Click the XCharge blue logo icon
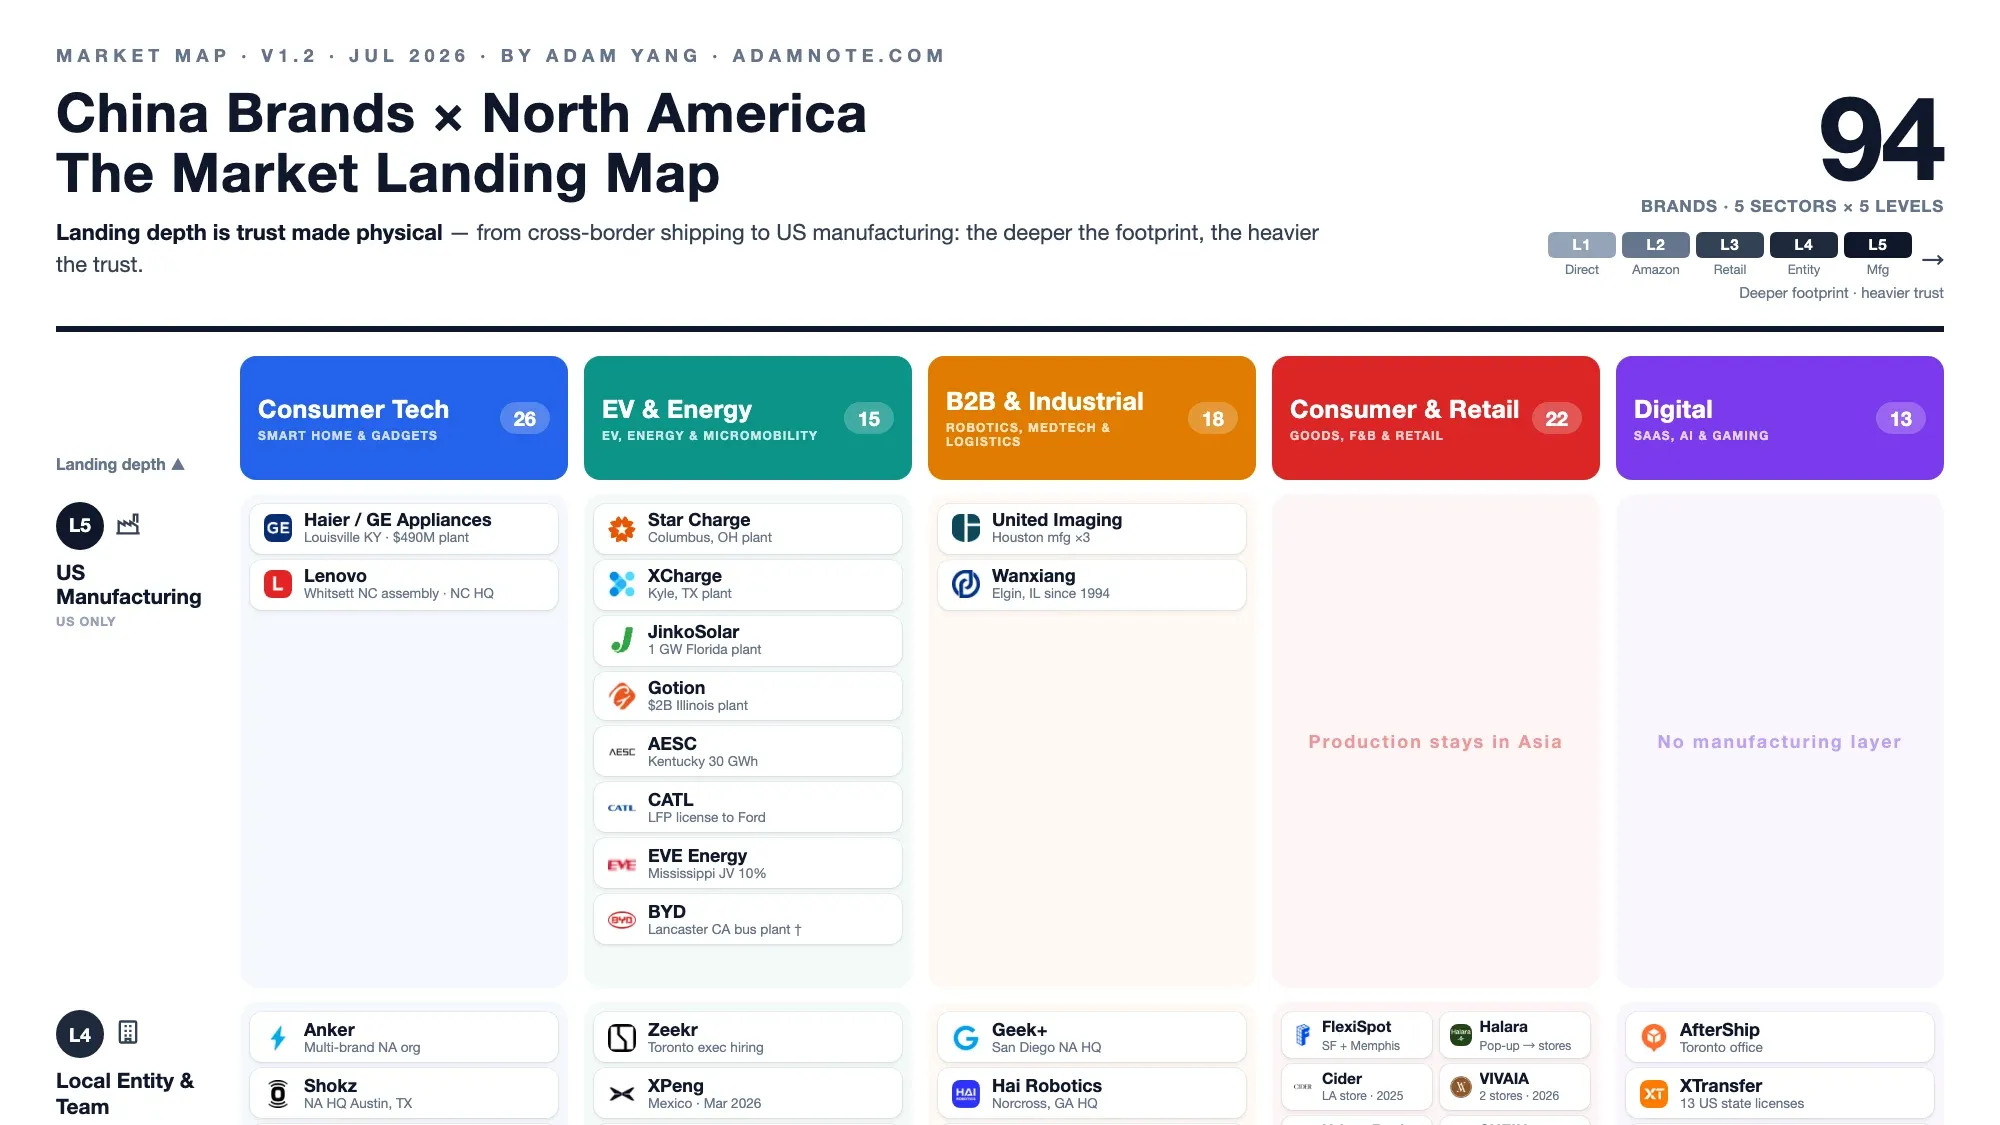This screenshot has width=2000, height=1125. click(x=622, y=584)
